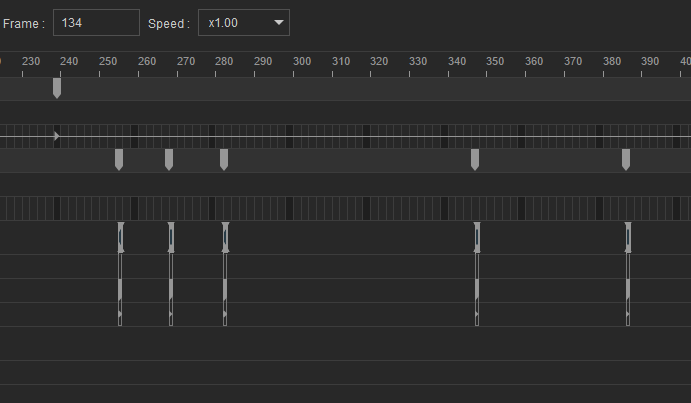Select keyframe bar below the frame 280 marker
Viewport: 691px width, 403px height.
pos(225,238)
